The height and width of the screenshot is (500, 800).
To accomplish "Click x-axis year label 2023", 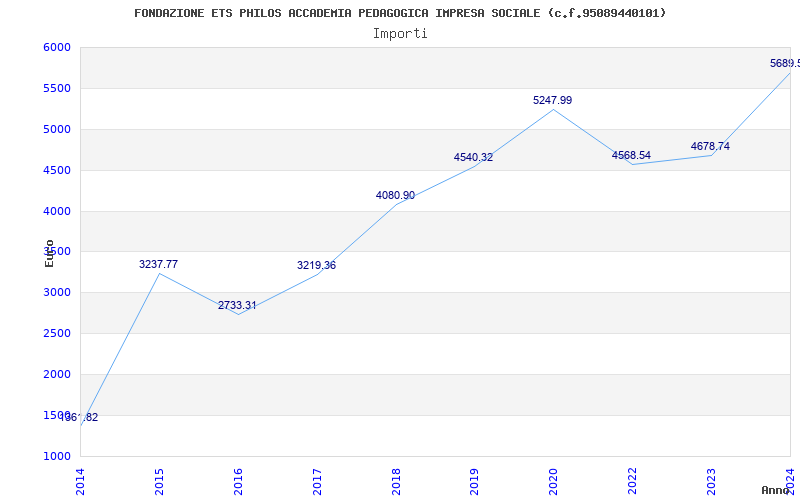I will point(711,482).
